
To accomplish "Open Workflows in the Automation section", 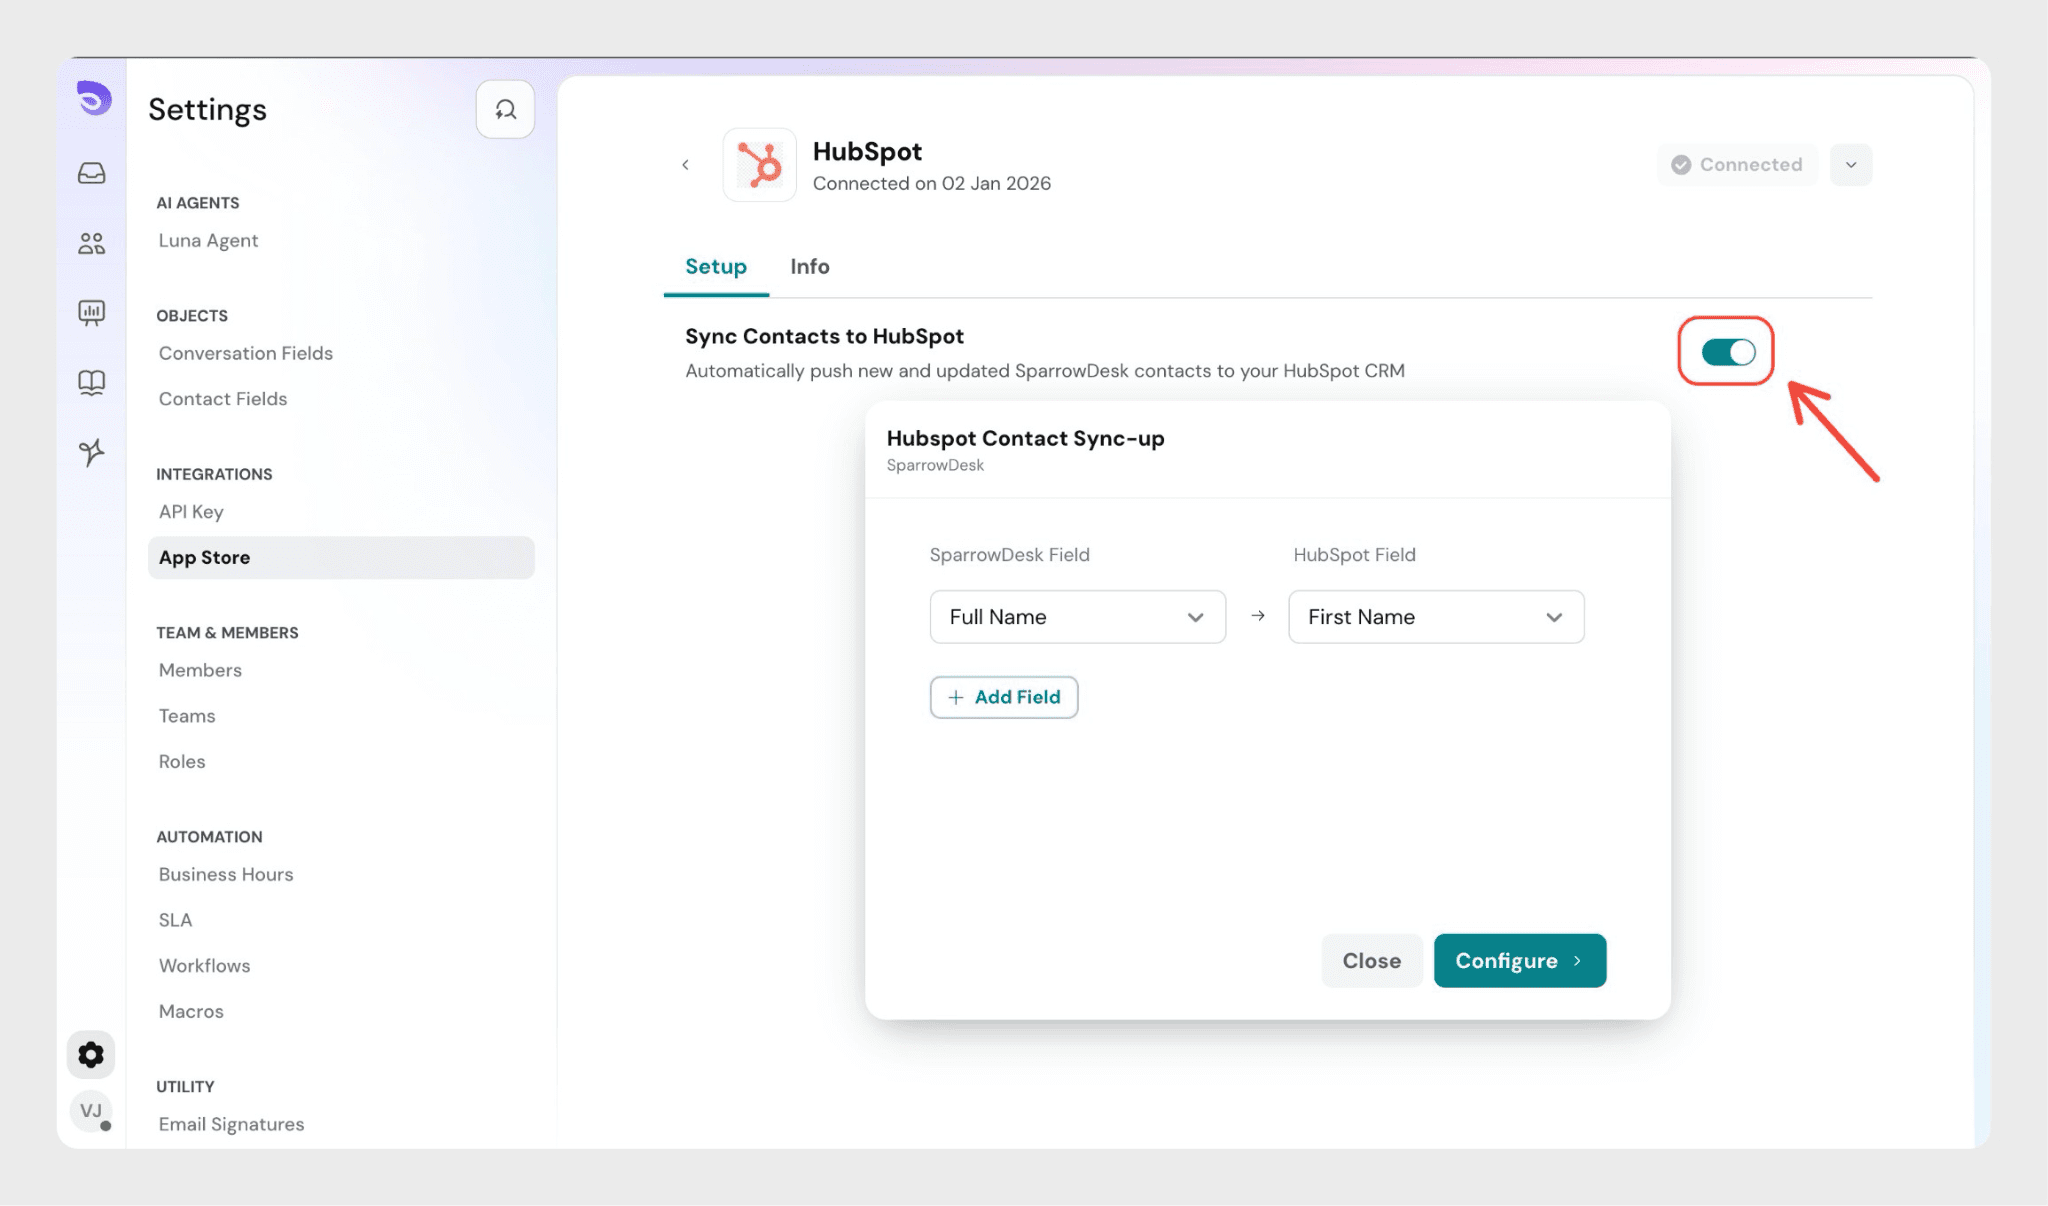I will tap(204, 966).
